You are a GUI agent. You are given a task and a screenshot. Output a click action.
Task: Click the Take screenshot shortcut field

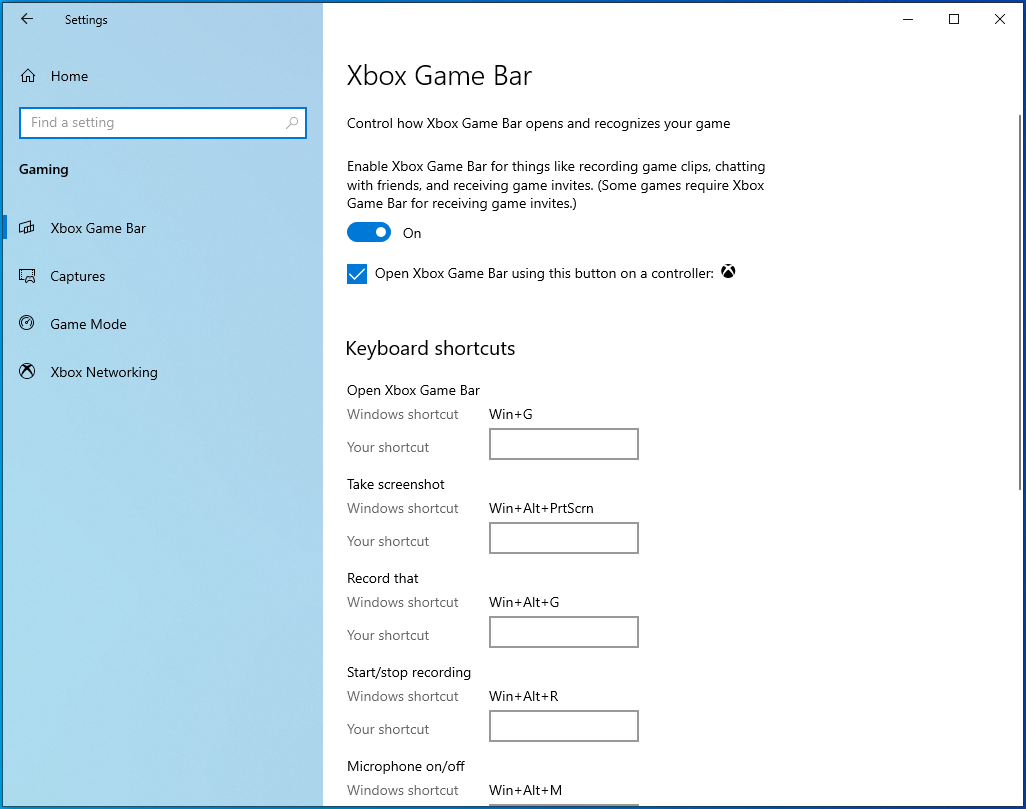pos(563,538)
